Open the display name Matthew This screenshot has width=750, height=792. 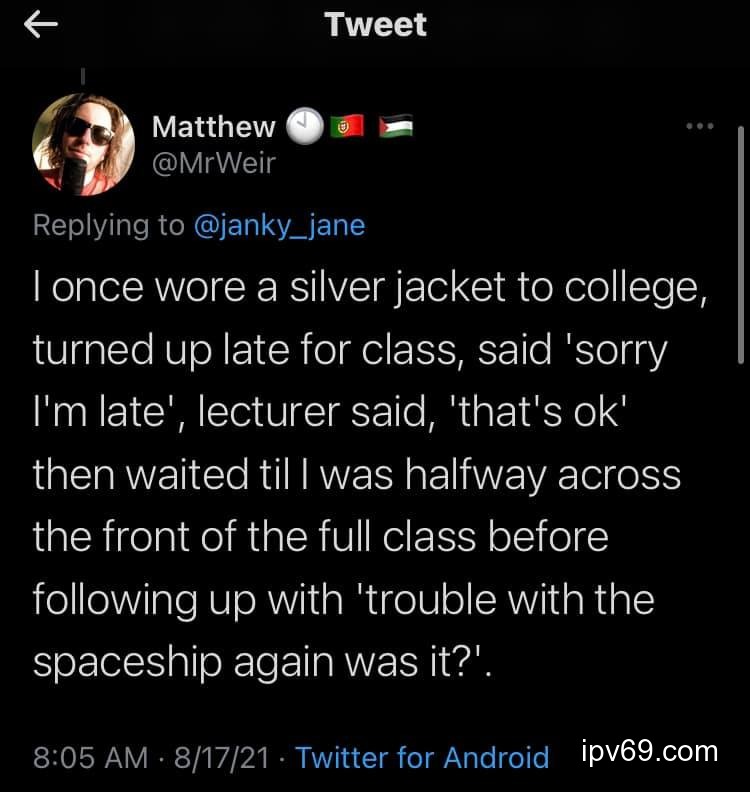point(213,126)
